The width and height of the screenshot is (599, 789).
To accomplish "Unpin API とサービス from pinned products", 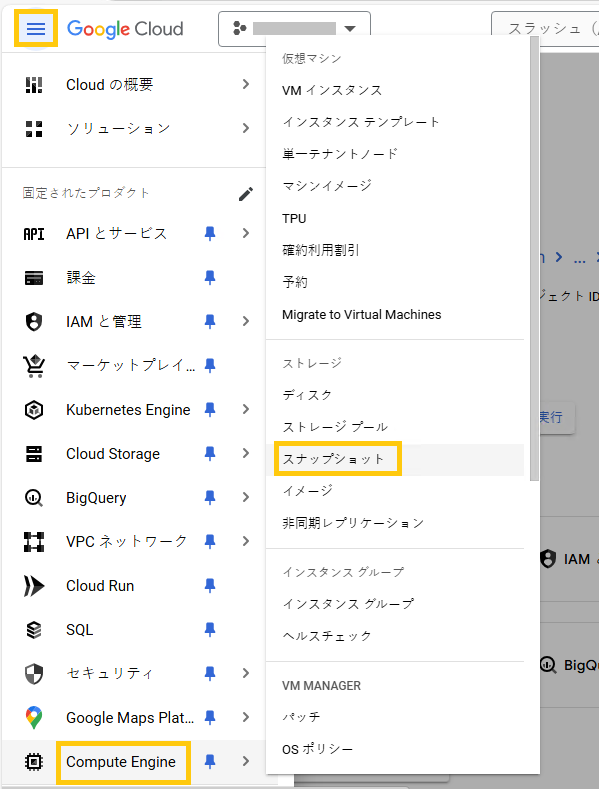I will coord(210,233).
